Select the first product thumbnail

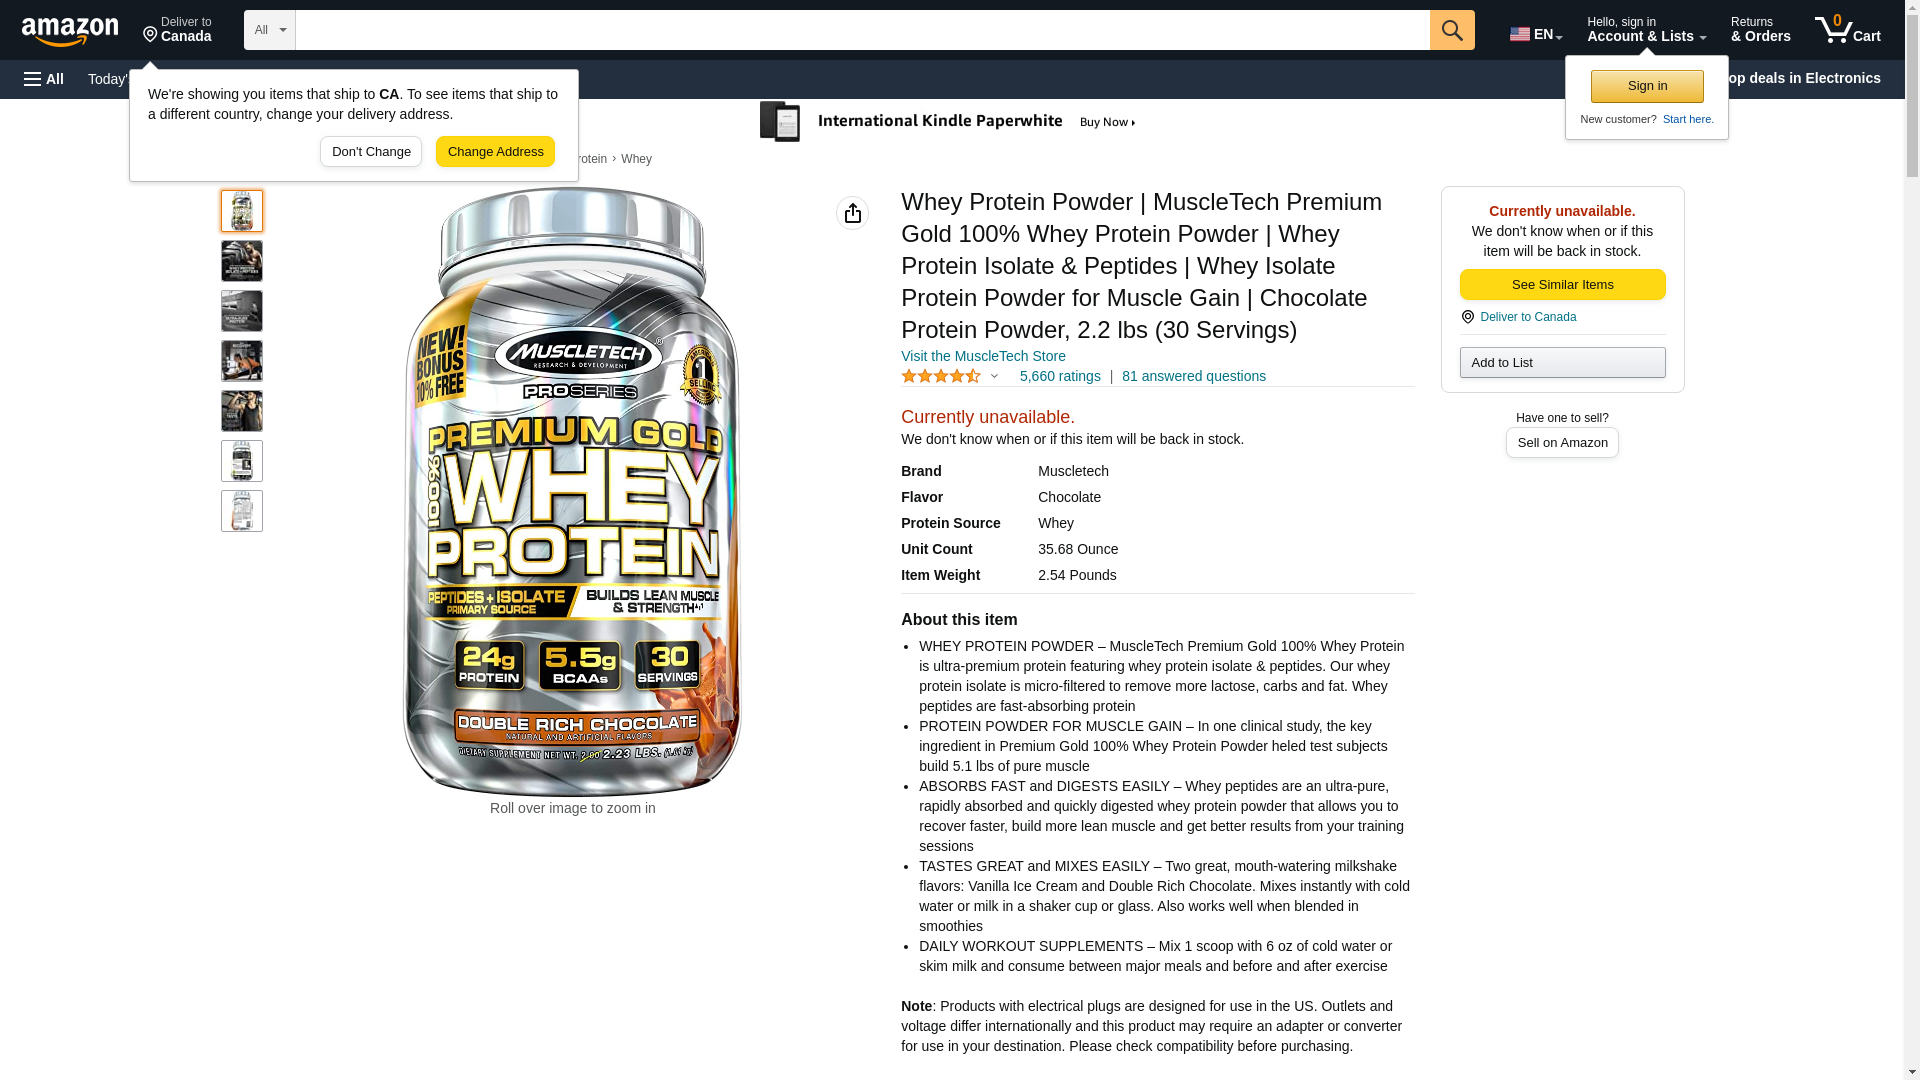click(242, 211)
